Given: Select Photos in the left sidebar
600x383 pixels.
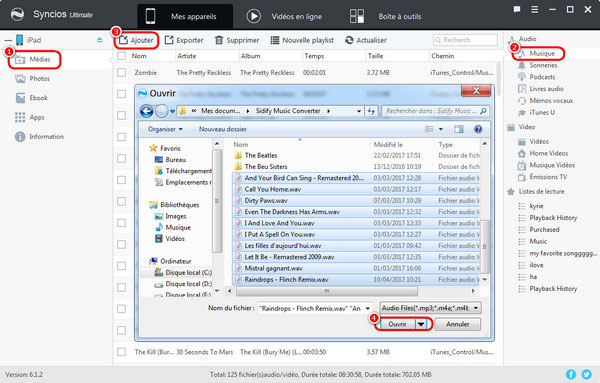Looking at the screenshot, I should pyautogui.click(x=33, y=78).
